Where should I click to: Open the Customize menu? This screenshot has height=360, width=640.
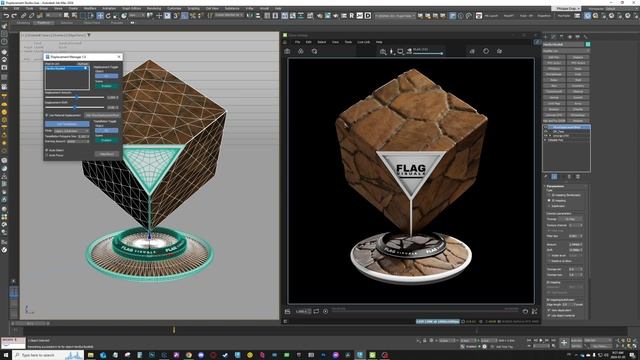[x=174, y=9]
